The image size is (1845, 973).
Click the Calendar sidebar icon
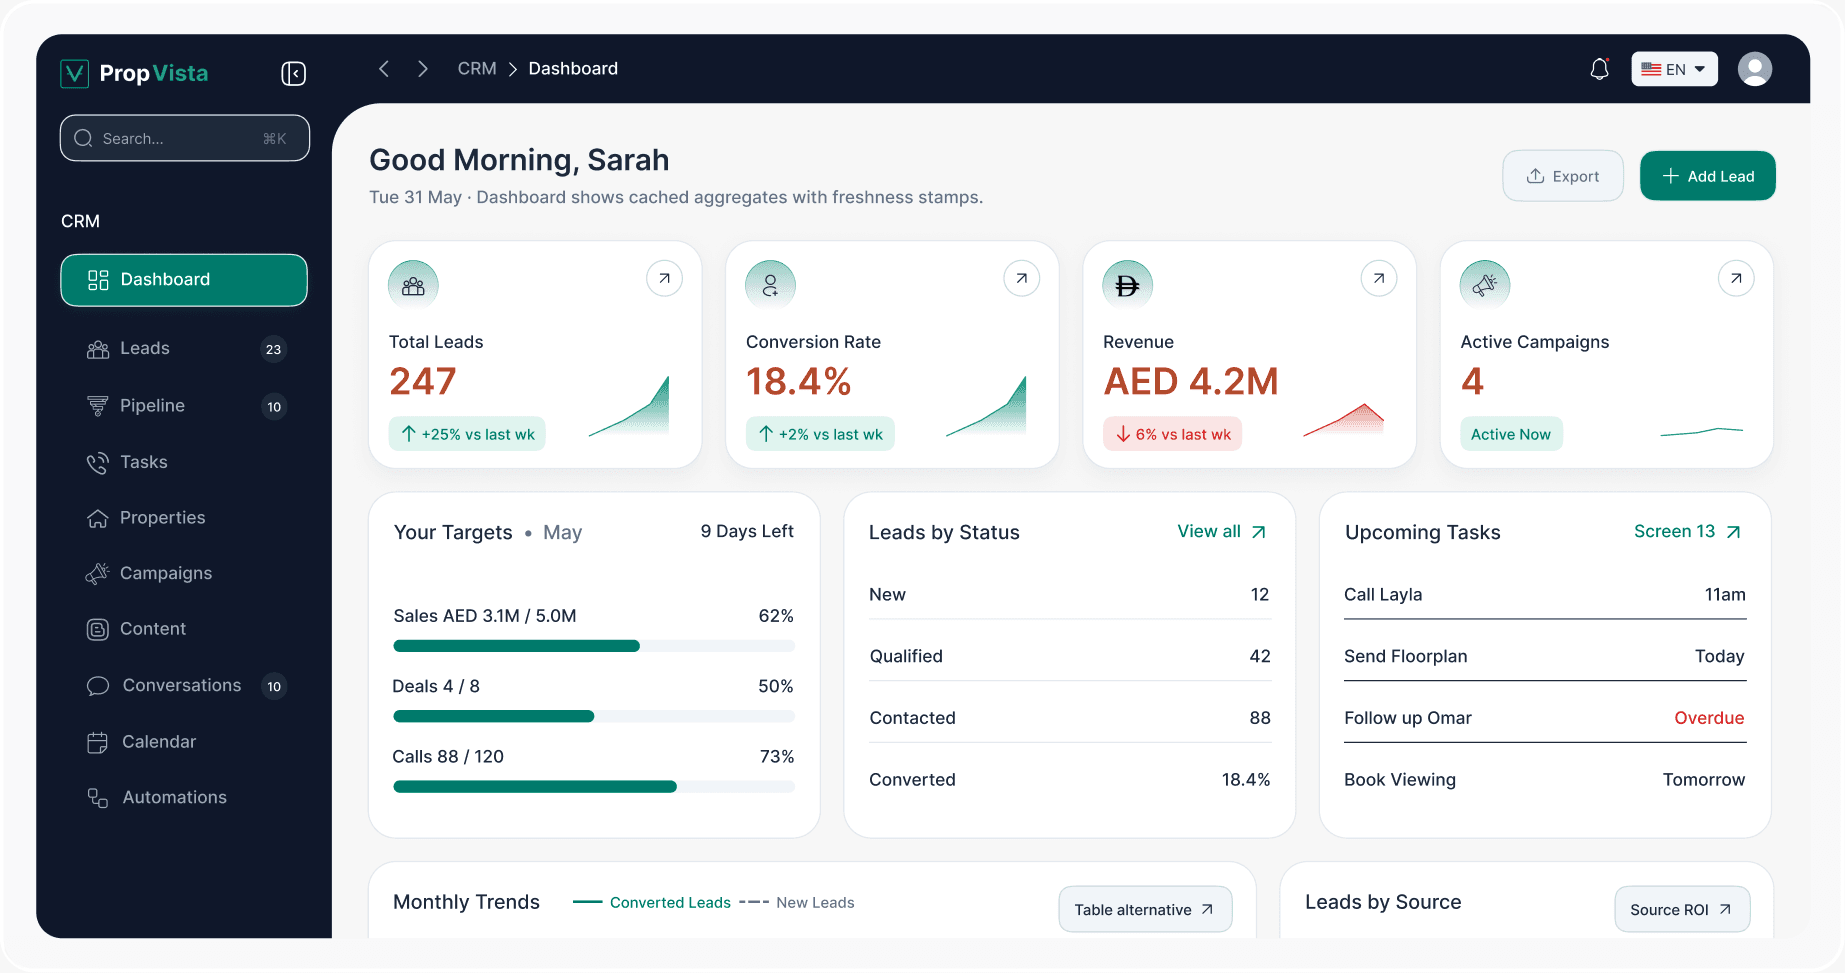pyautogui.click(x=98, y=742)
